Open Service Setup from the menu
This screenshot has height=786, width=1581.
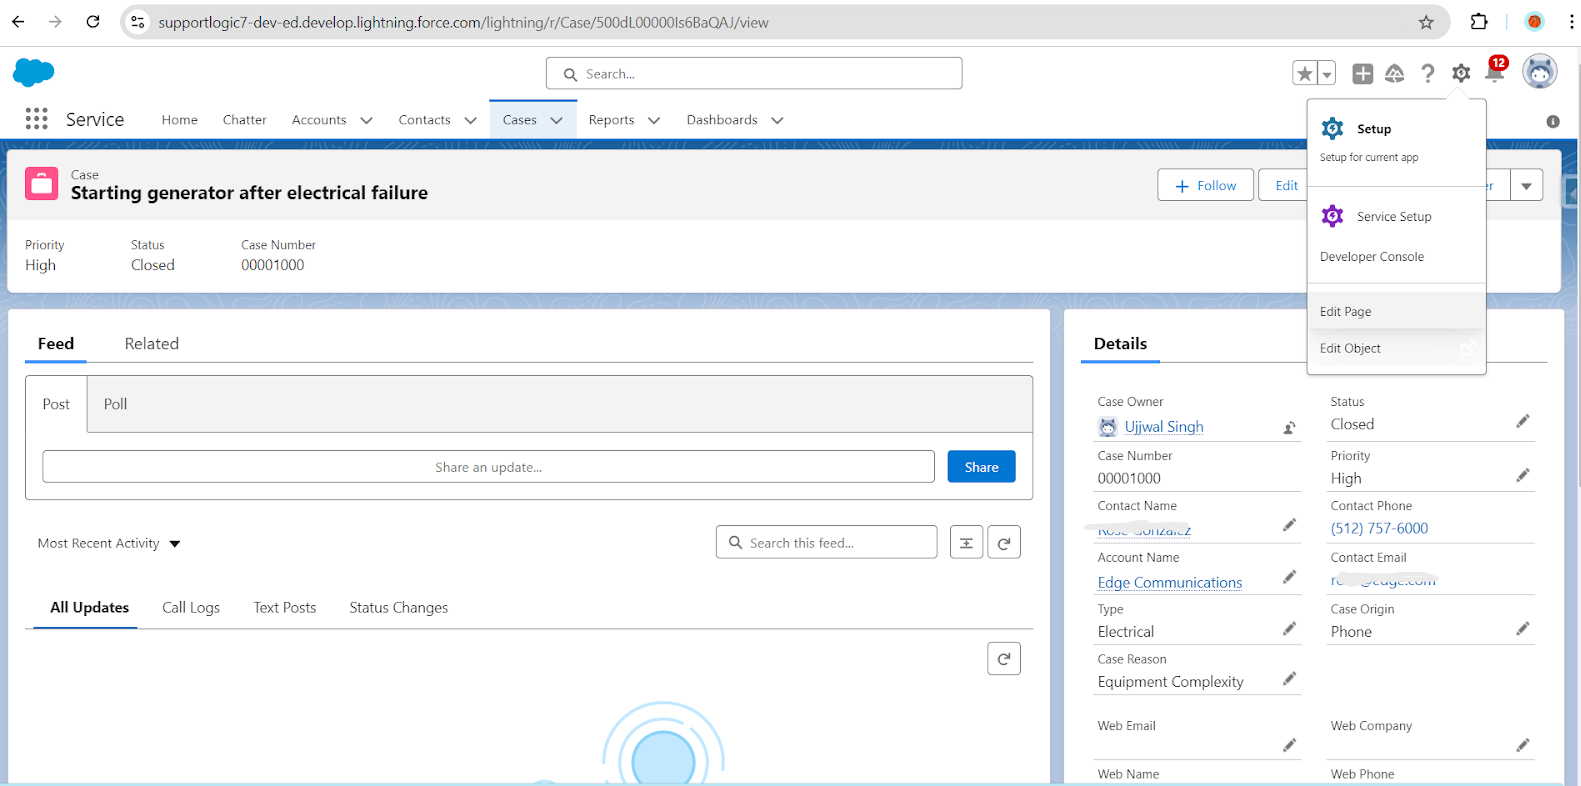pyautogui.click(x=1394, y=216)
